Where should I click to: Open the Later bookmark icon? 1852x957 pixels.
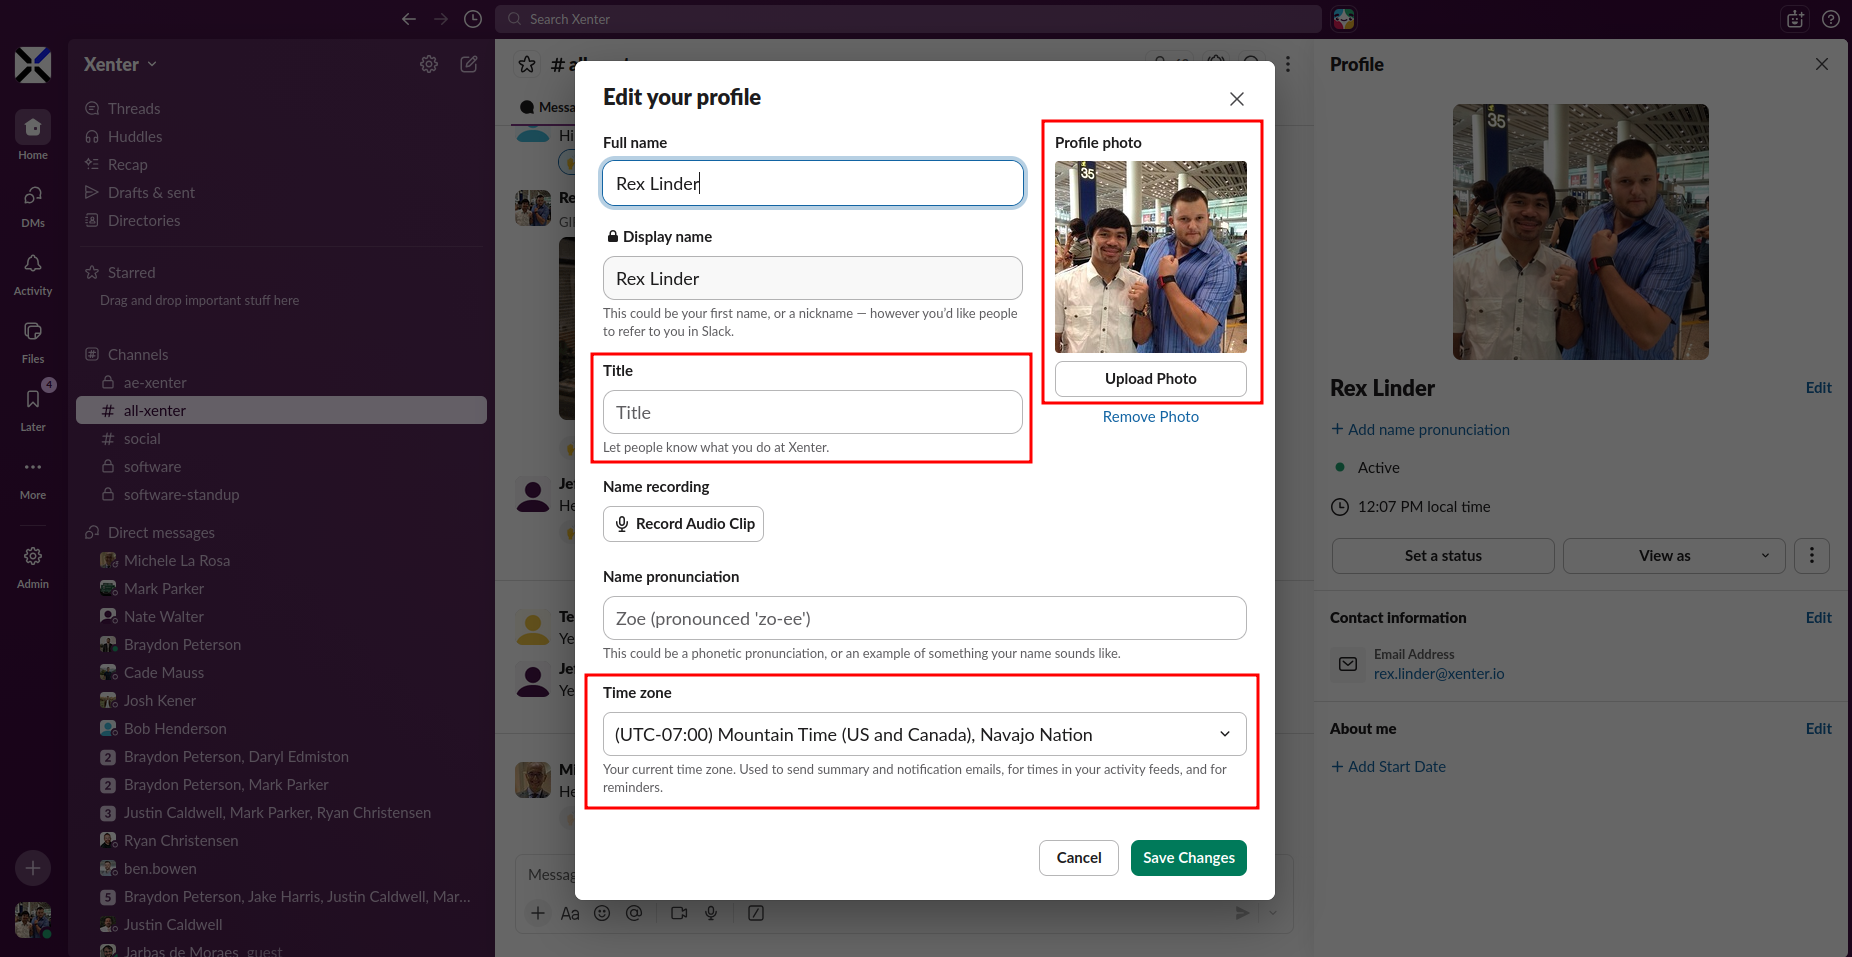tap(33, 401)
